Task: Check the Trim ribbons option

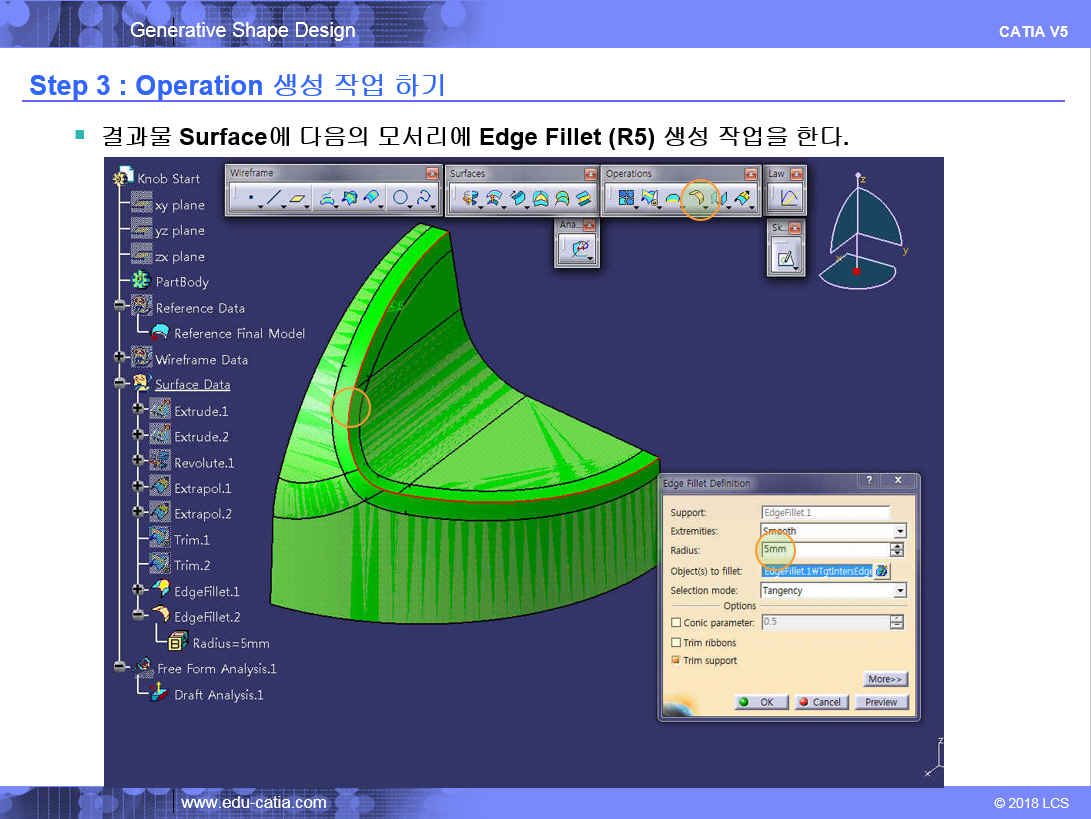Action: (676, 643)
